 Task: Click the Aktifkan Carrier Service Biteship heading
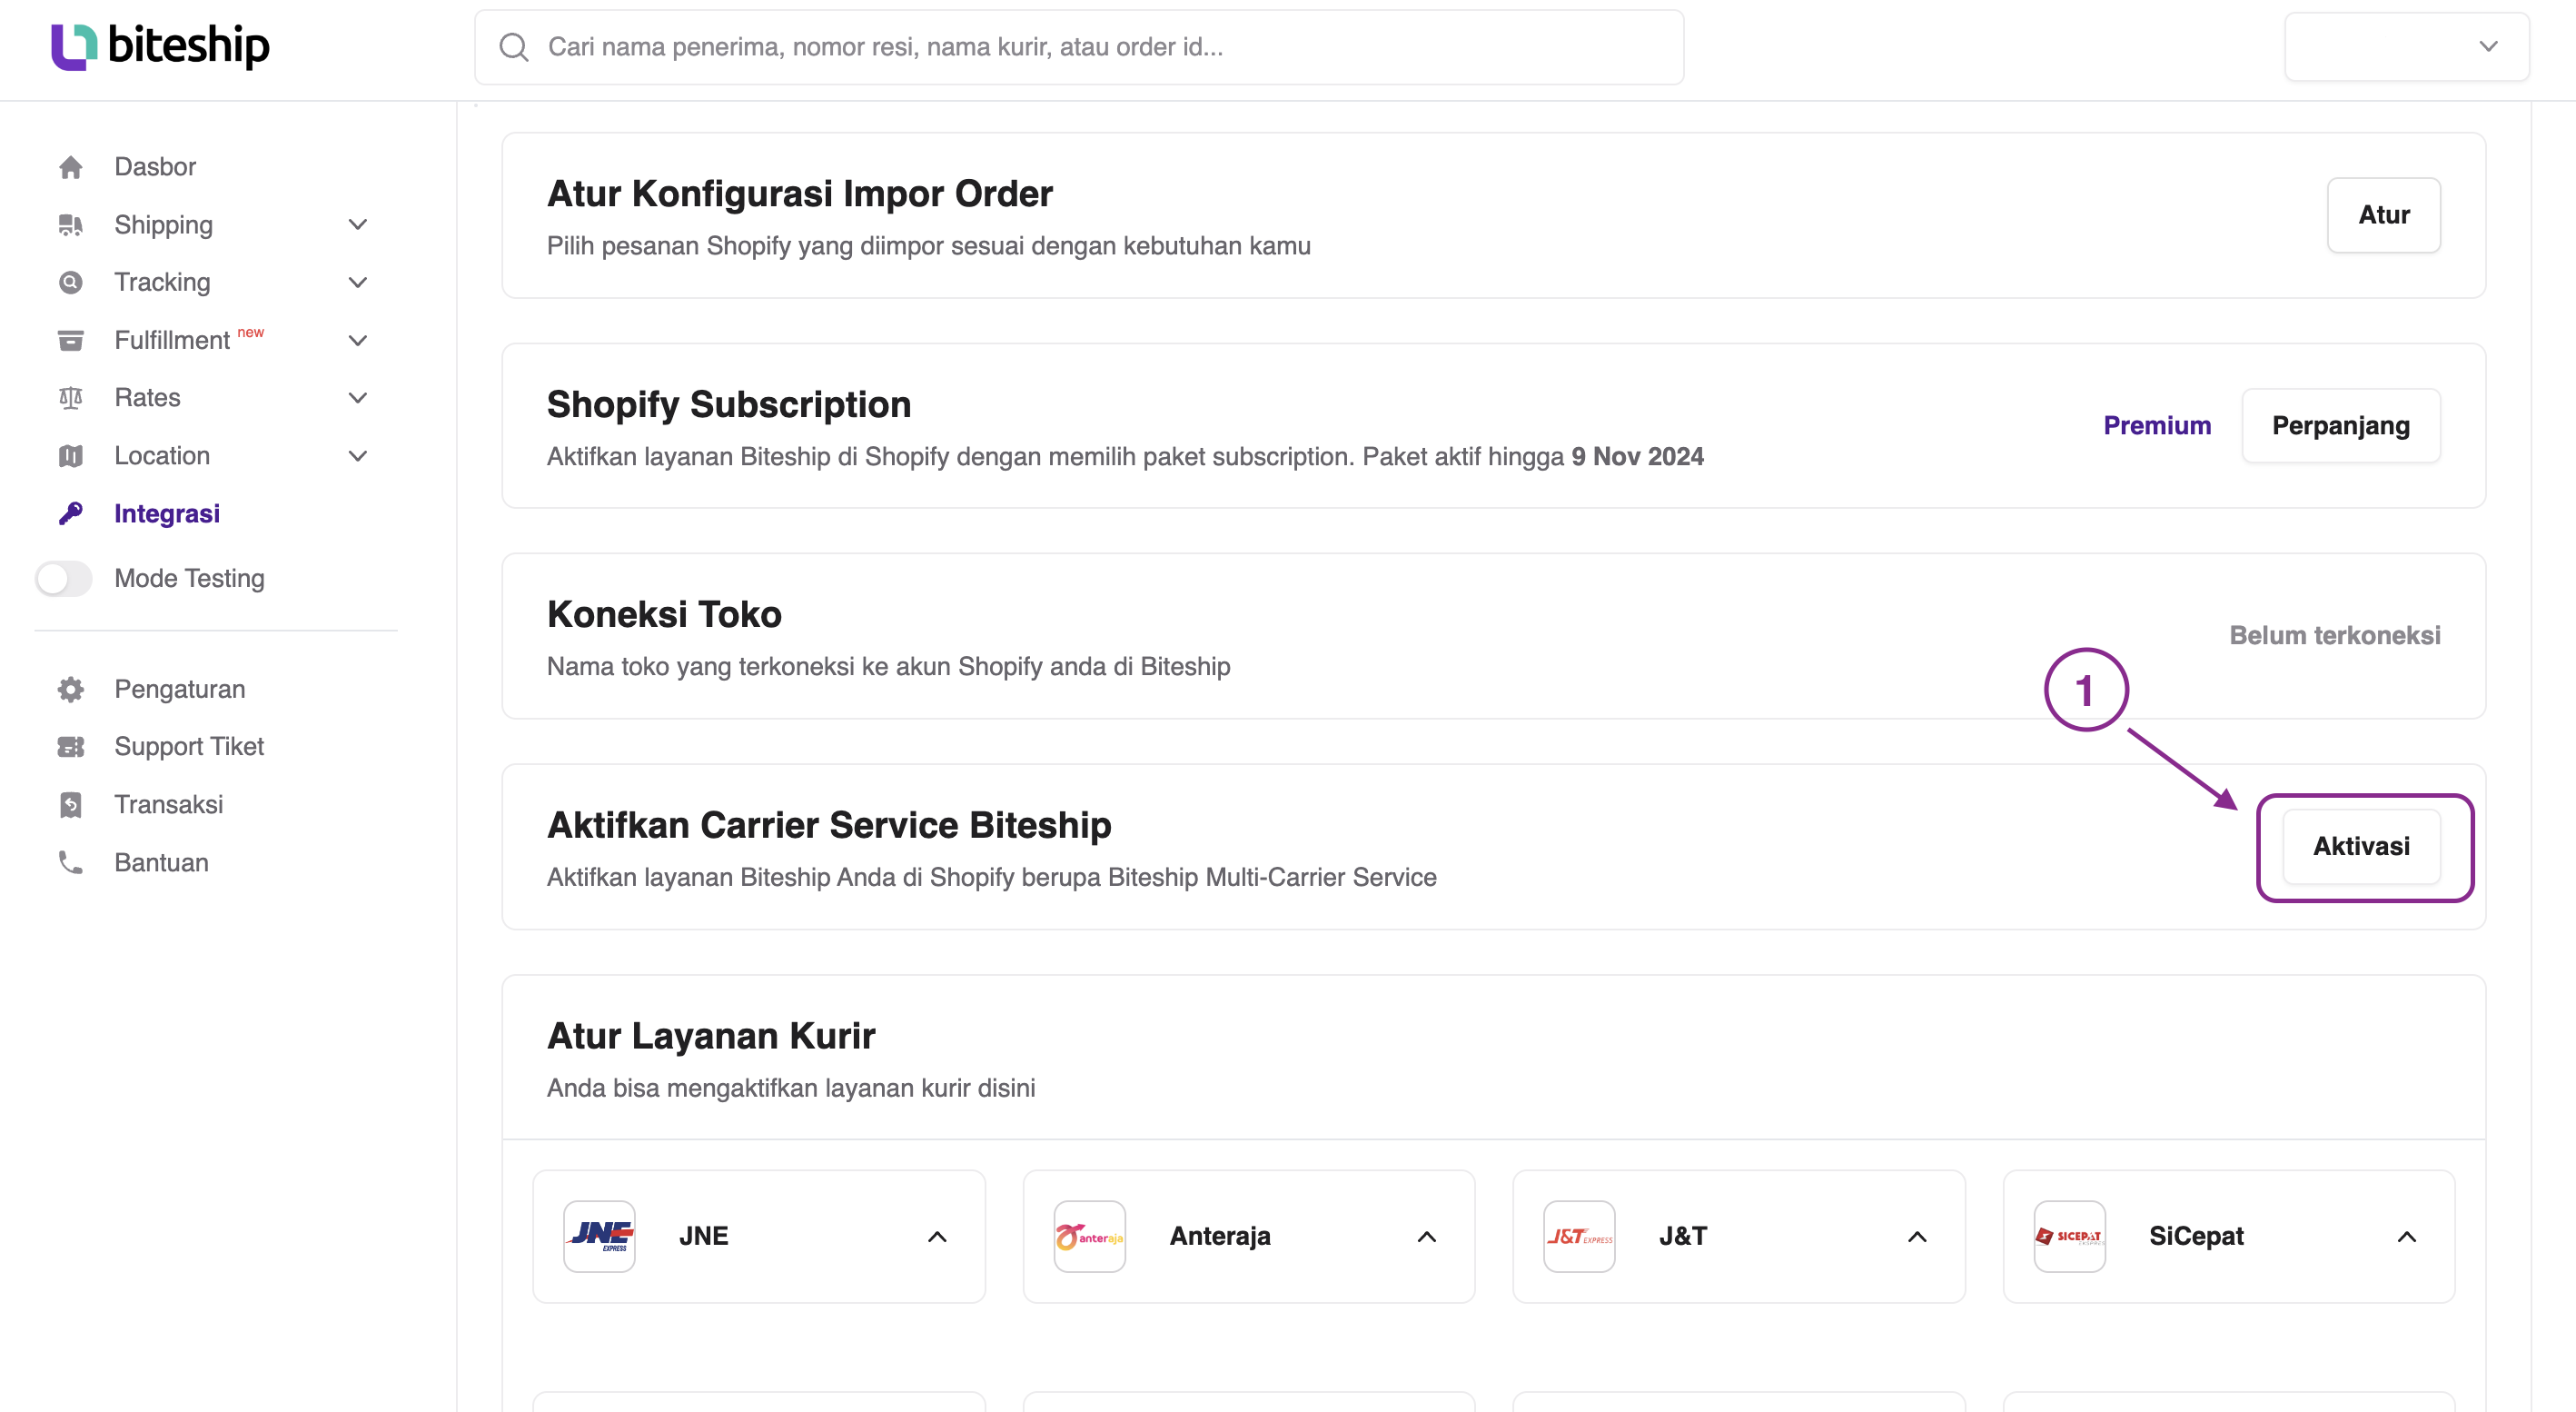tap(829, 825)
